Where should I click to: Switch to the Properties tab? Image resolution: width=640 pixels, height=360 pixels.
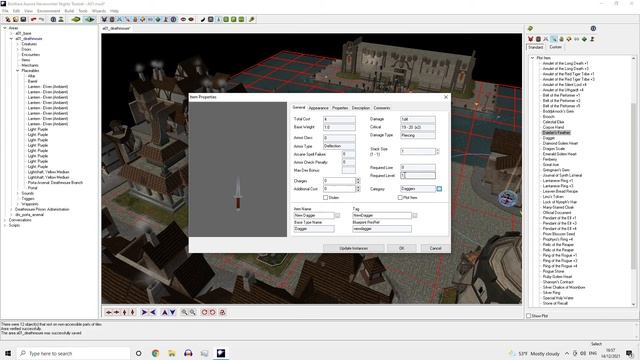click(x=340, y=108)
